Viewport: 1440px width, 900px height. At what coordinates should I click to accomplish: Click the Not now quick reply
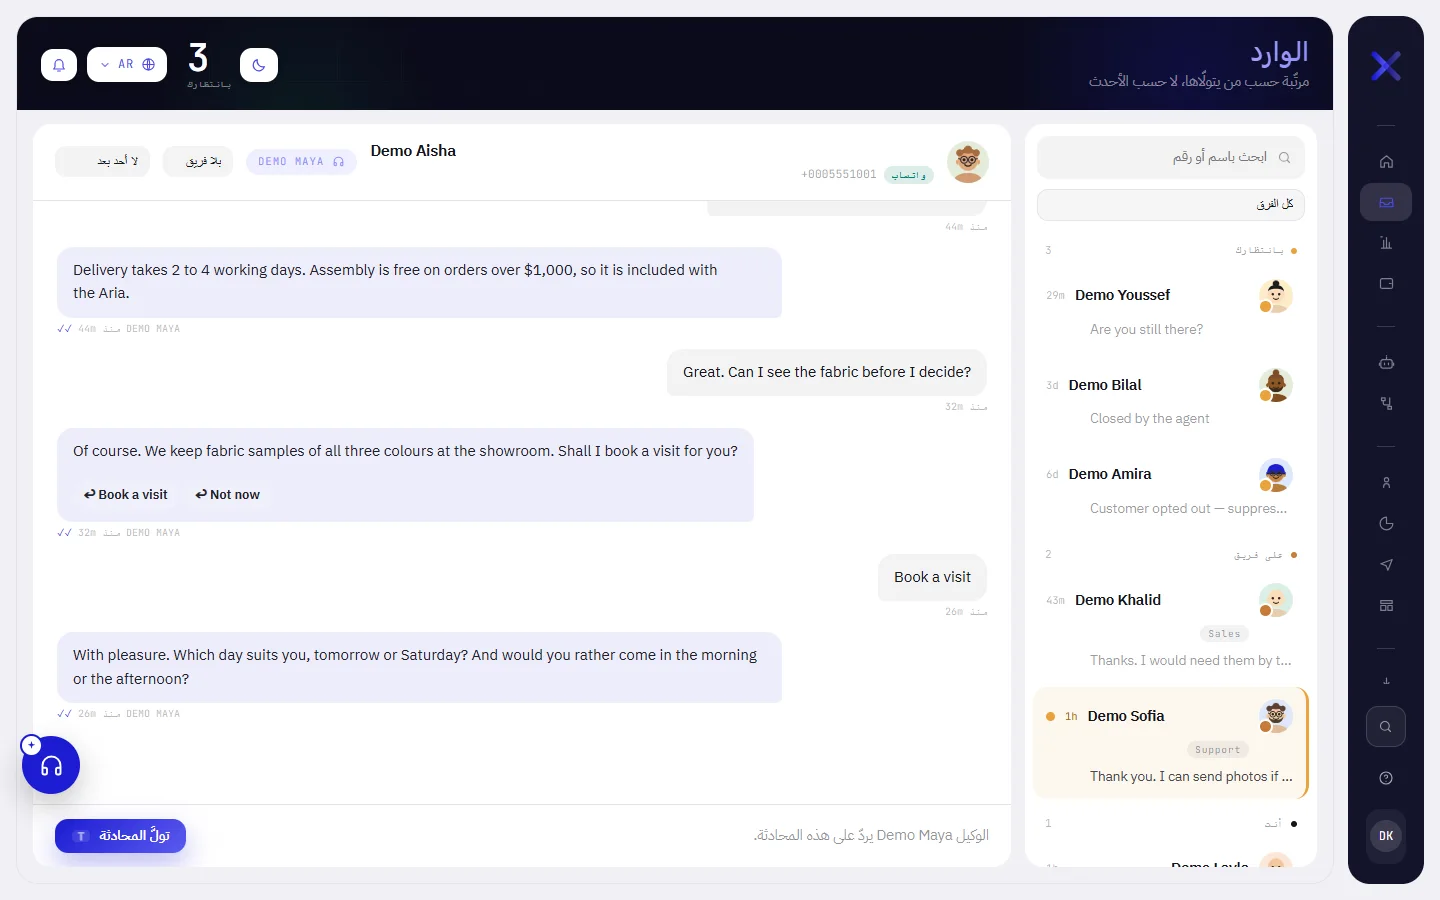[228, 495]
